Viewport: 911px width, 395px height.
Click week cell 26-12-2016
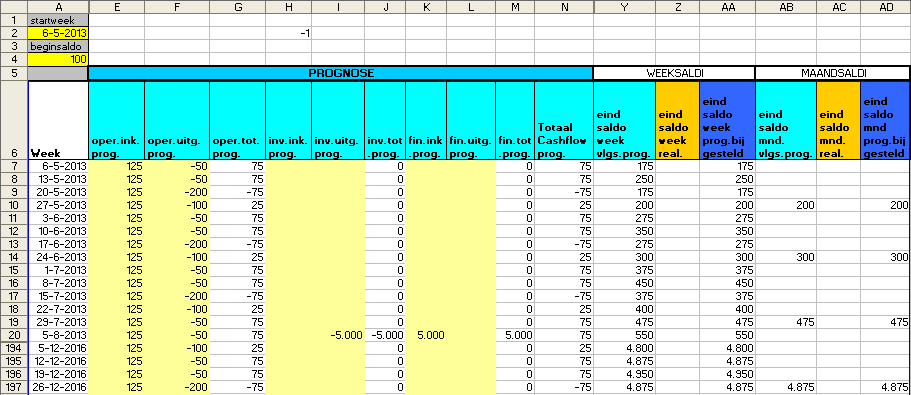58,387
